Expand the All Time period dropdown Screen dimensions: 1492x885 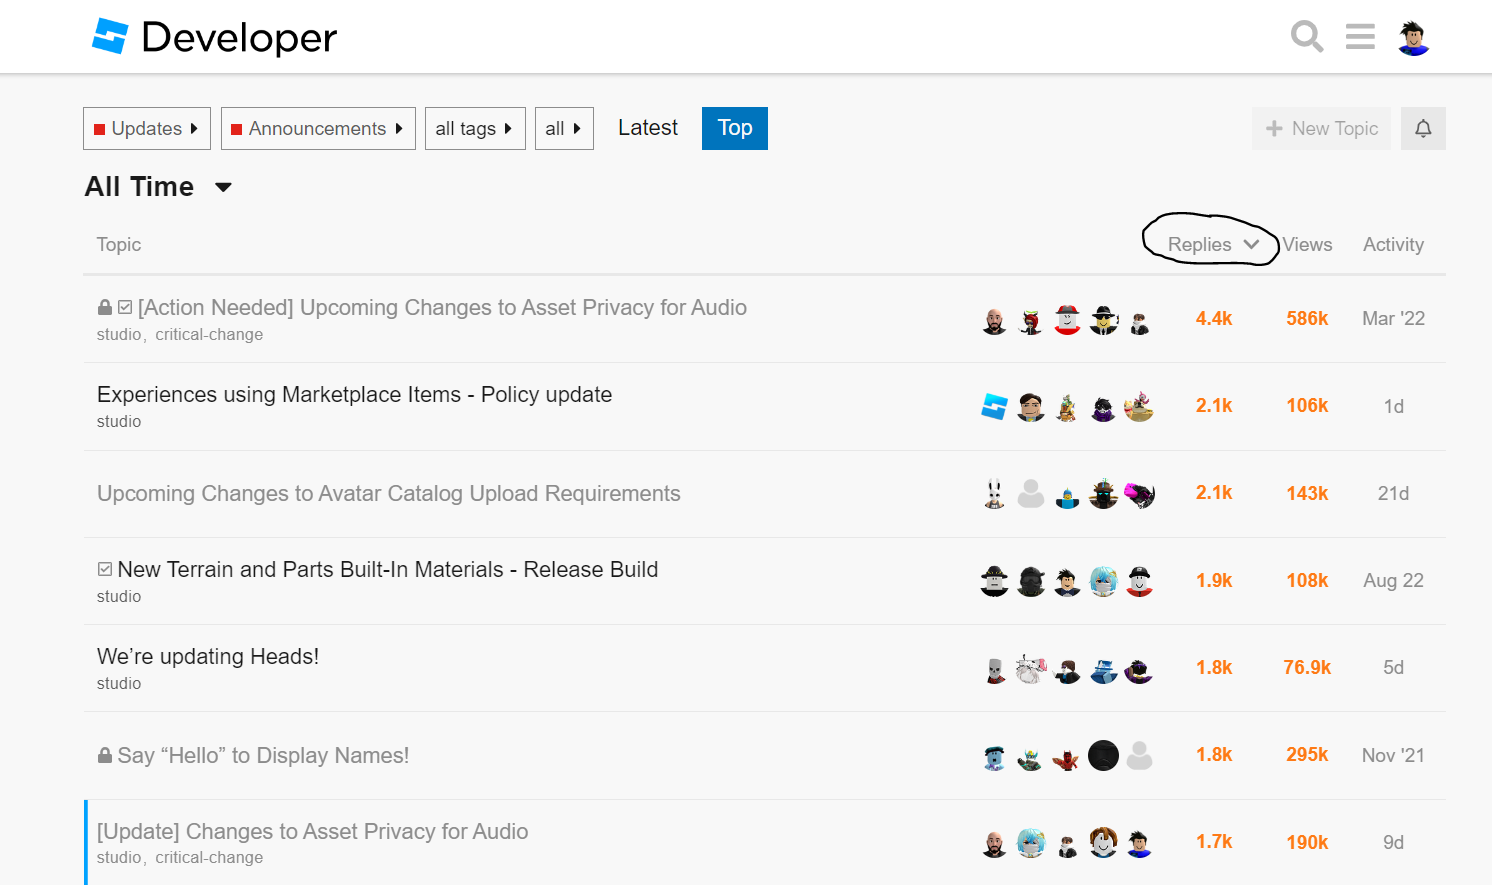coord(159,187)
